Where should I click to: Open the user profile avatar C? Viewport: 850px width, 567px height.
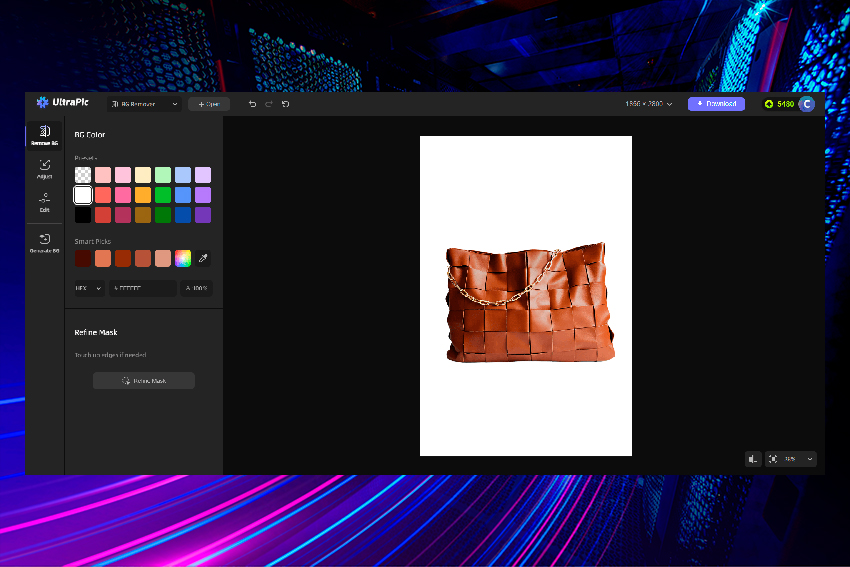tap(807, 104)
